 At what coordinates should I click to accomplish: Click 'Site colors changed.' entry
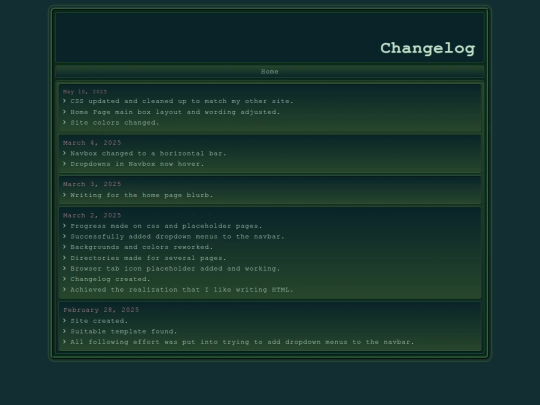point(115,123)
